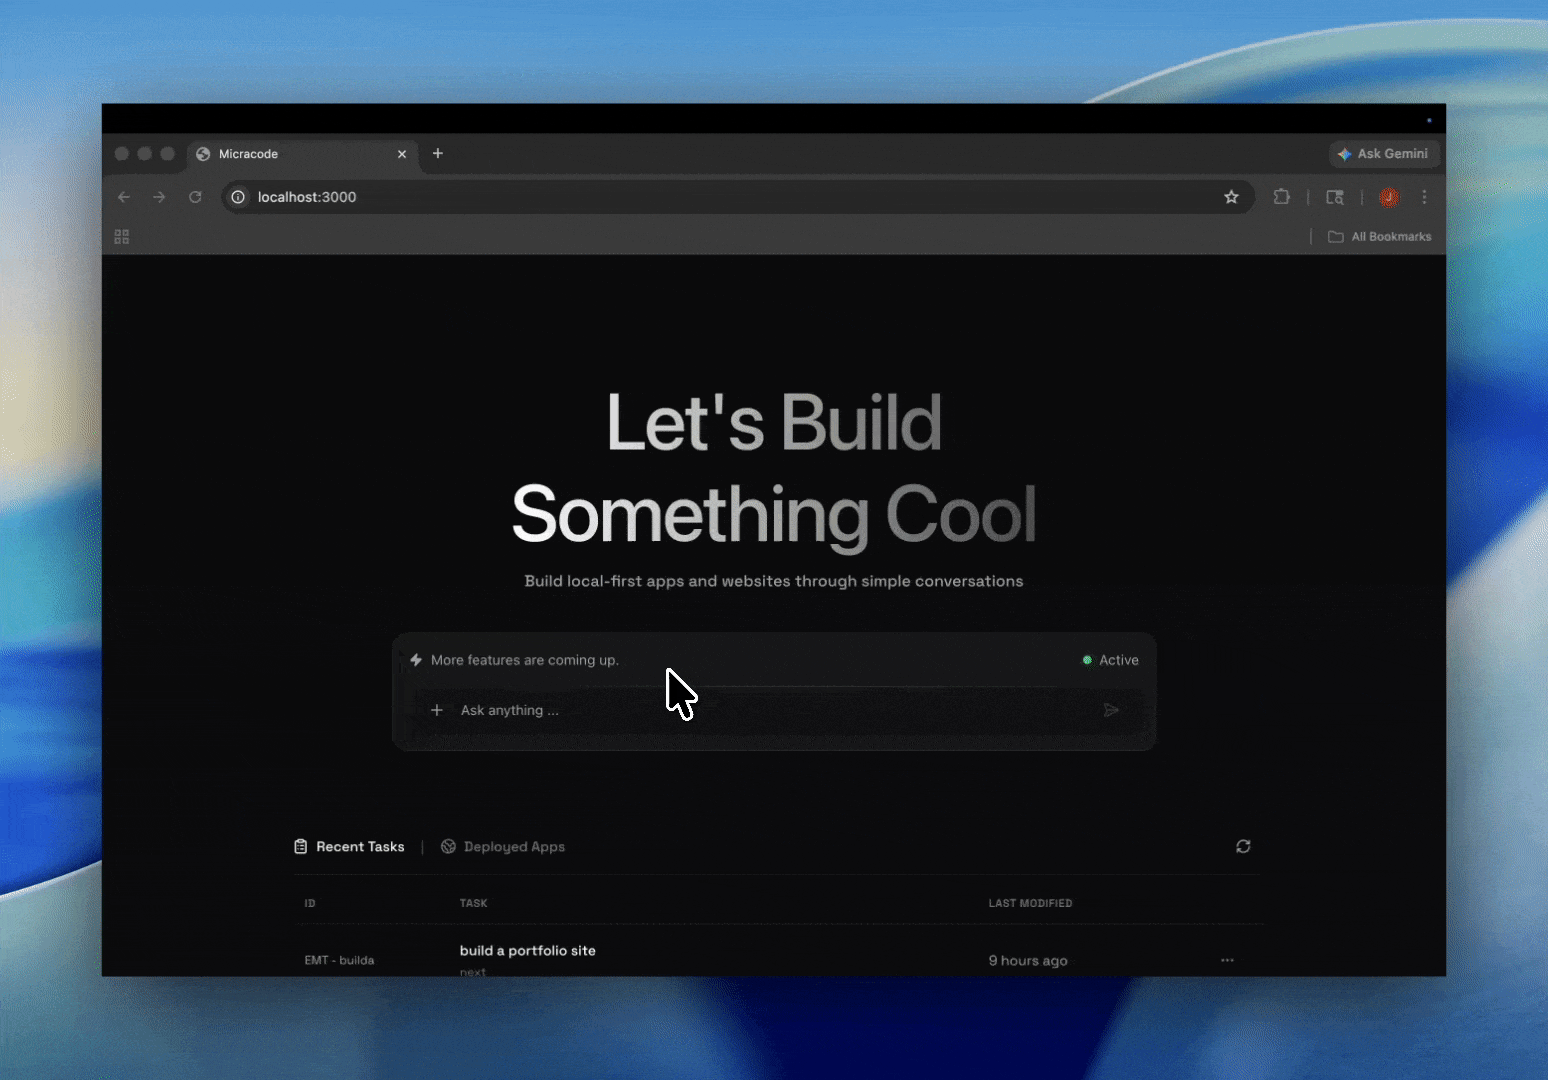Open the Extensions puzzle icon
This screenshot has height=1080, width=1548.
coord(1281,197)
